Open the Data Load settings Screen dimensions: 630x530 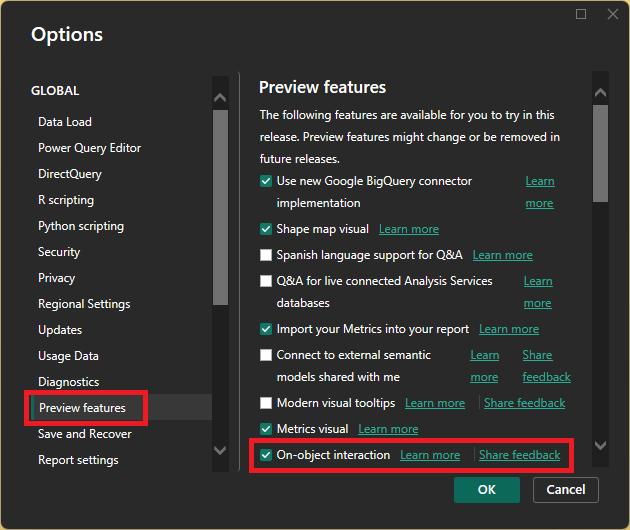(65, 122)
